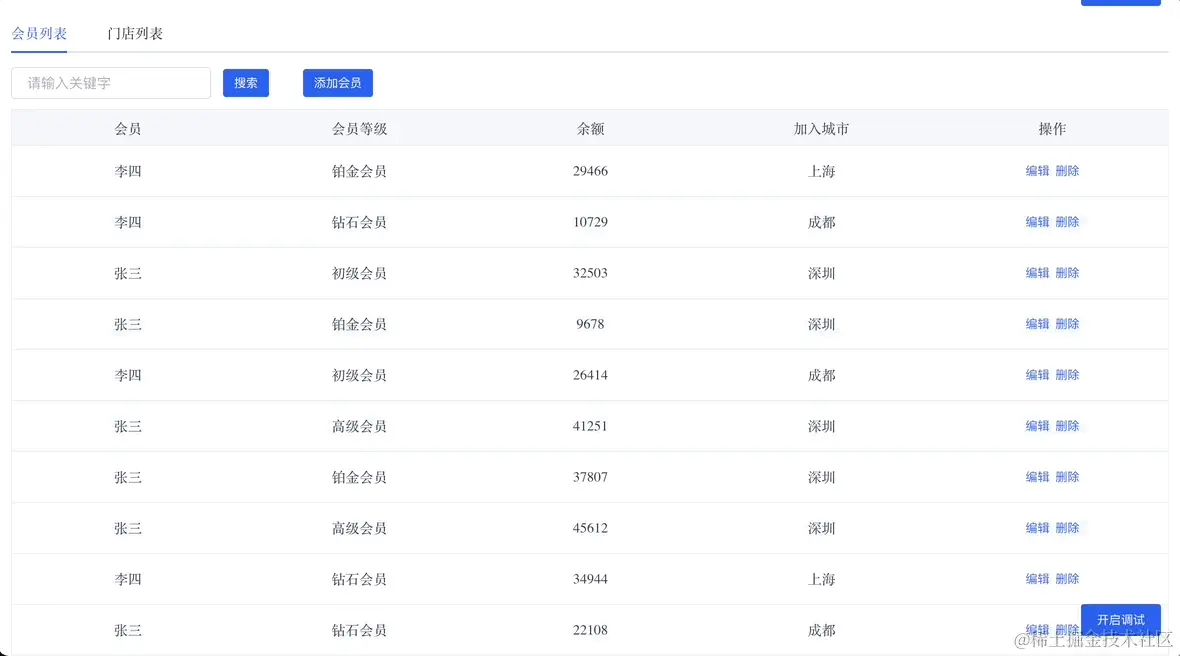Screen dimensions: 1180x656
Task: Delete the member with balance 26414
Action: tap(1067, 375)
